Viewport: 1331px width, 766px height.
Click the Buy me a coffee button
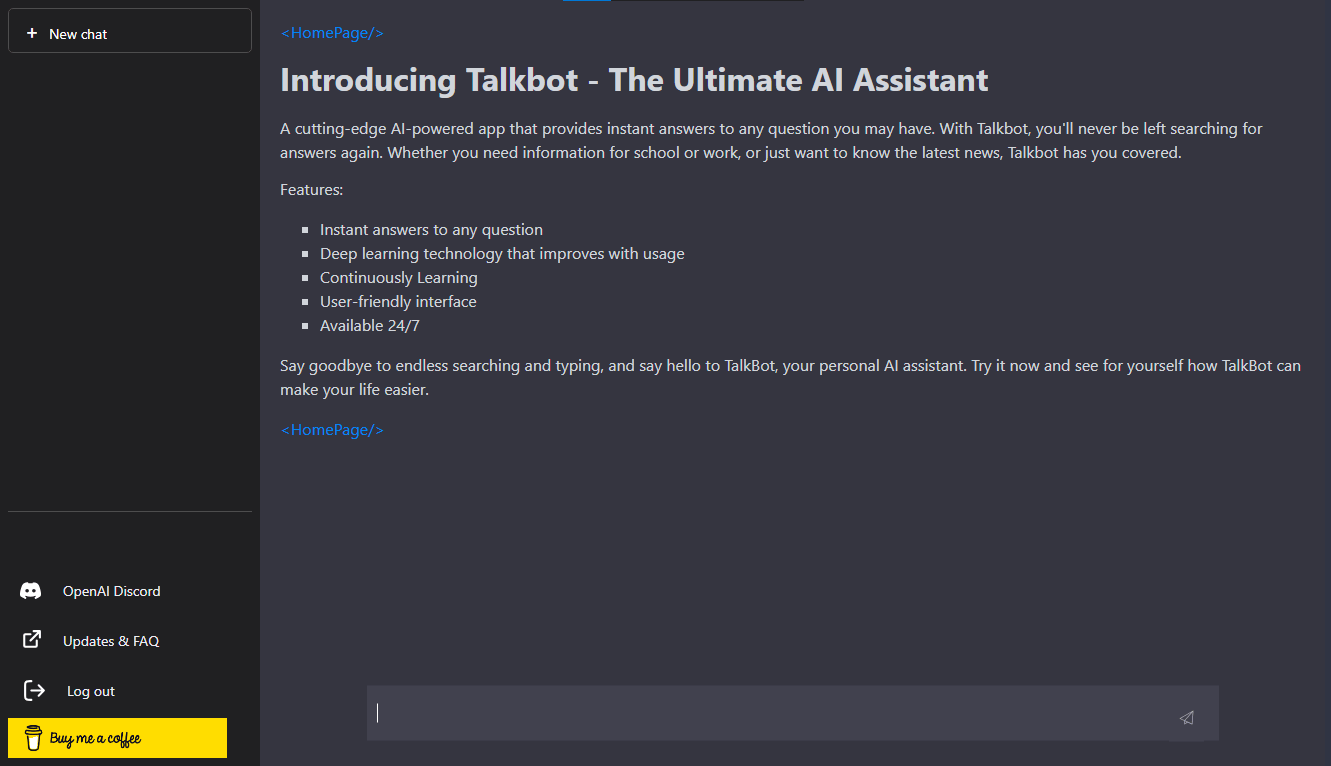[117, 738]
